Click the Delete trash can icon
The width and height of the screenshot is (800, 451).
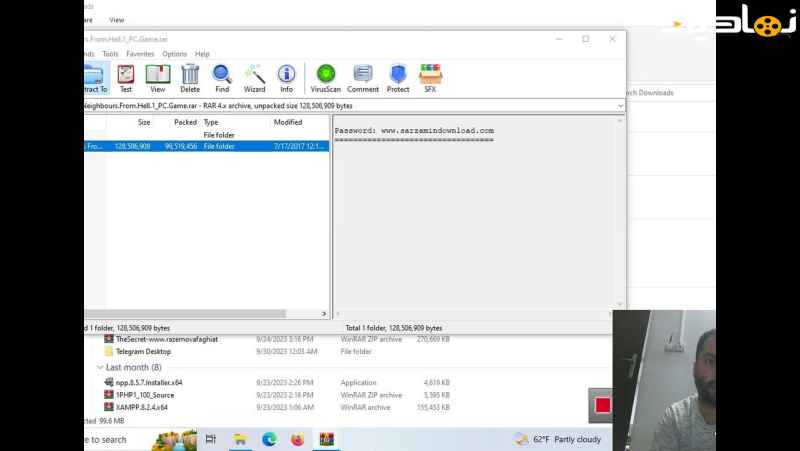pos(190,79)
